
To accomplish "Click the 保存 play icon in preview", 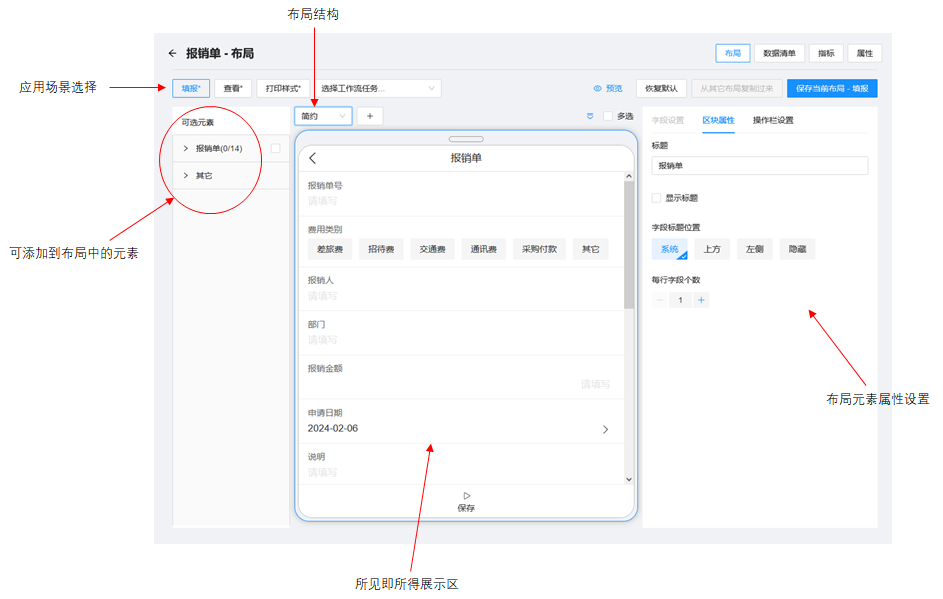I will [x=466, y=495].
